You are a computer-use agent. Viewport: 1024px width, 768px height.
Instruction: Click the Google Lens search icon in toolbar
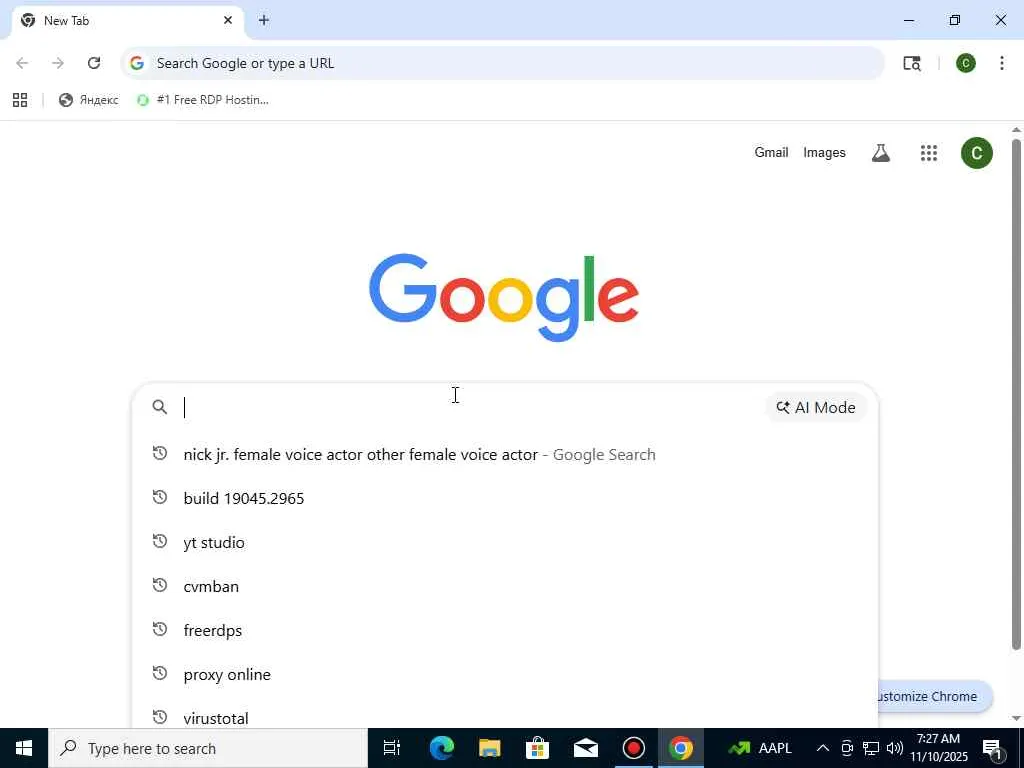[x=912, y=63]
